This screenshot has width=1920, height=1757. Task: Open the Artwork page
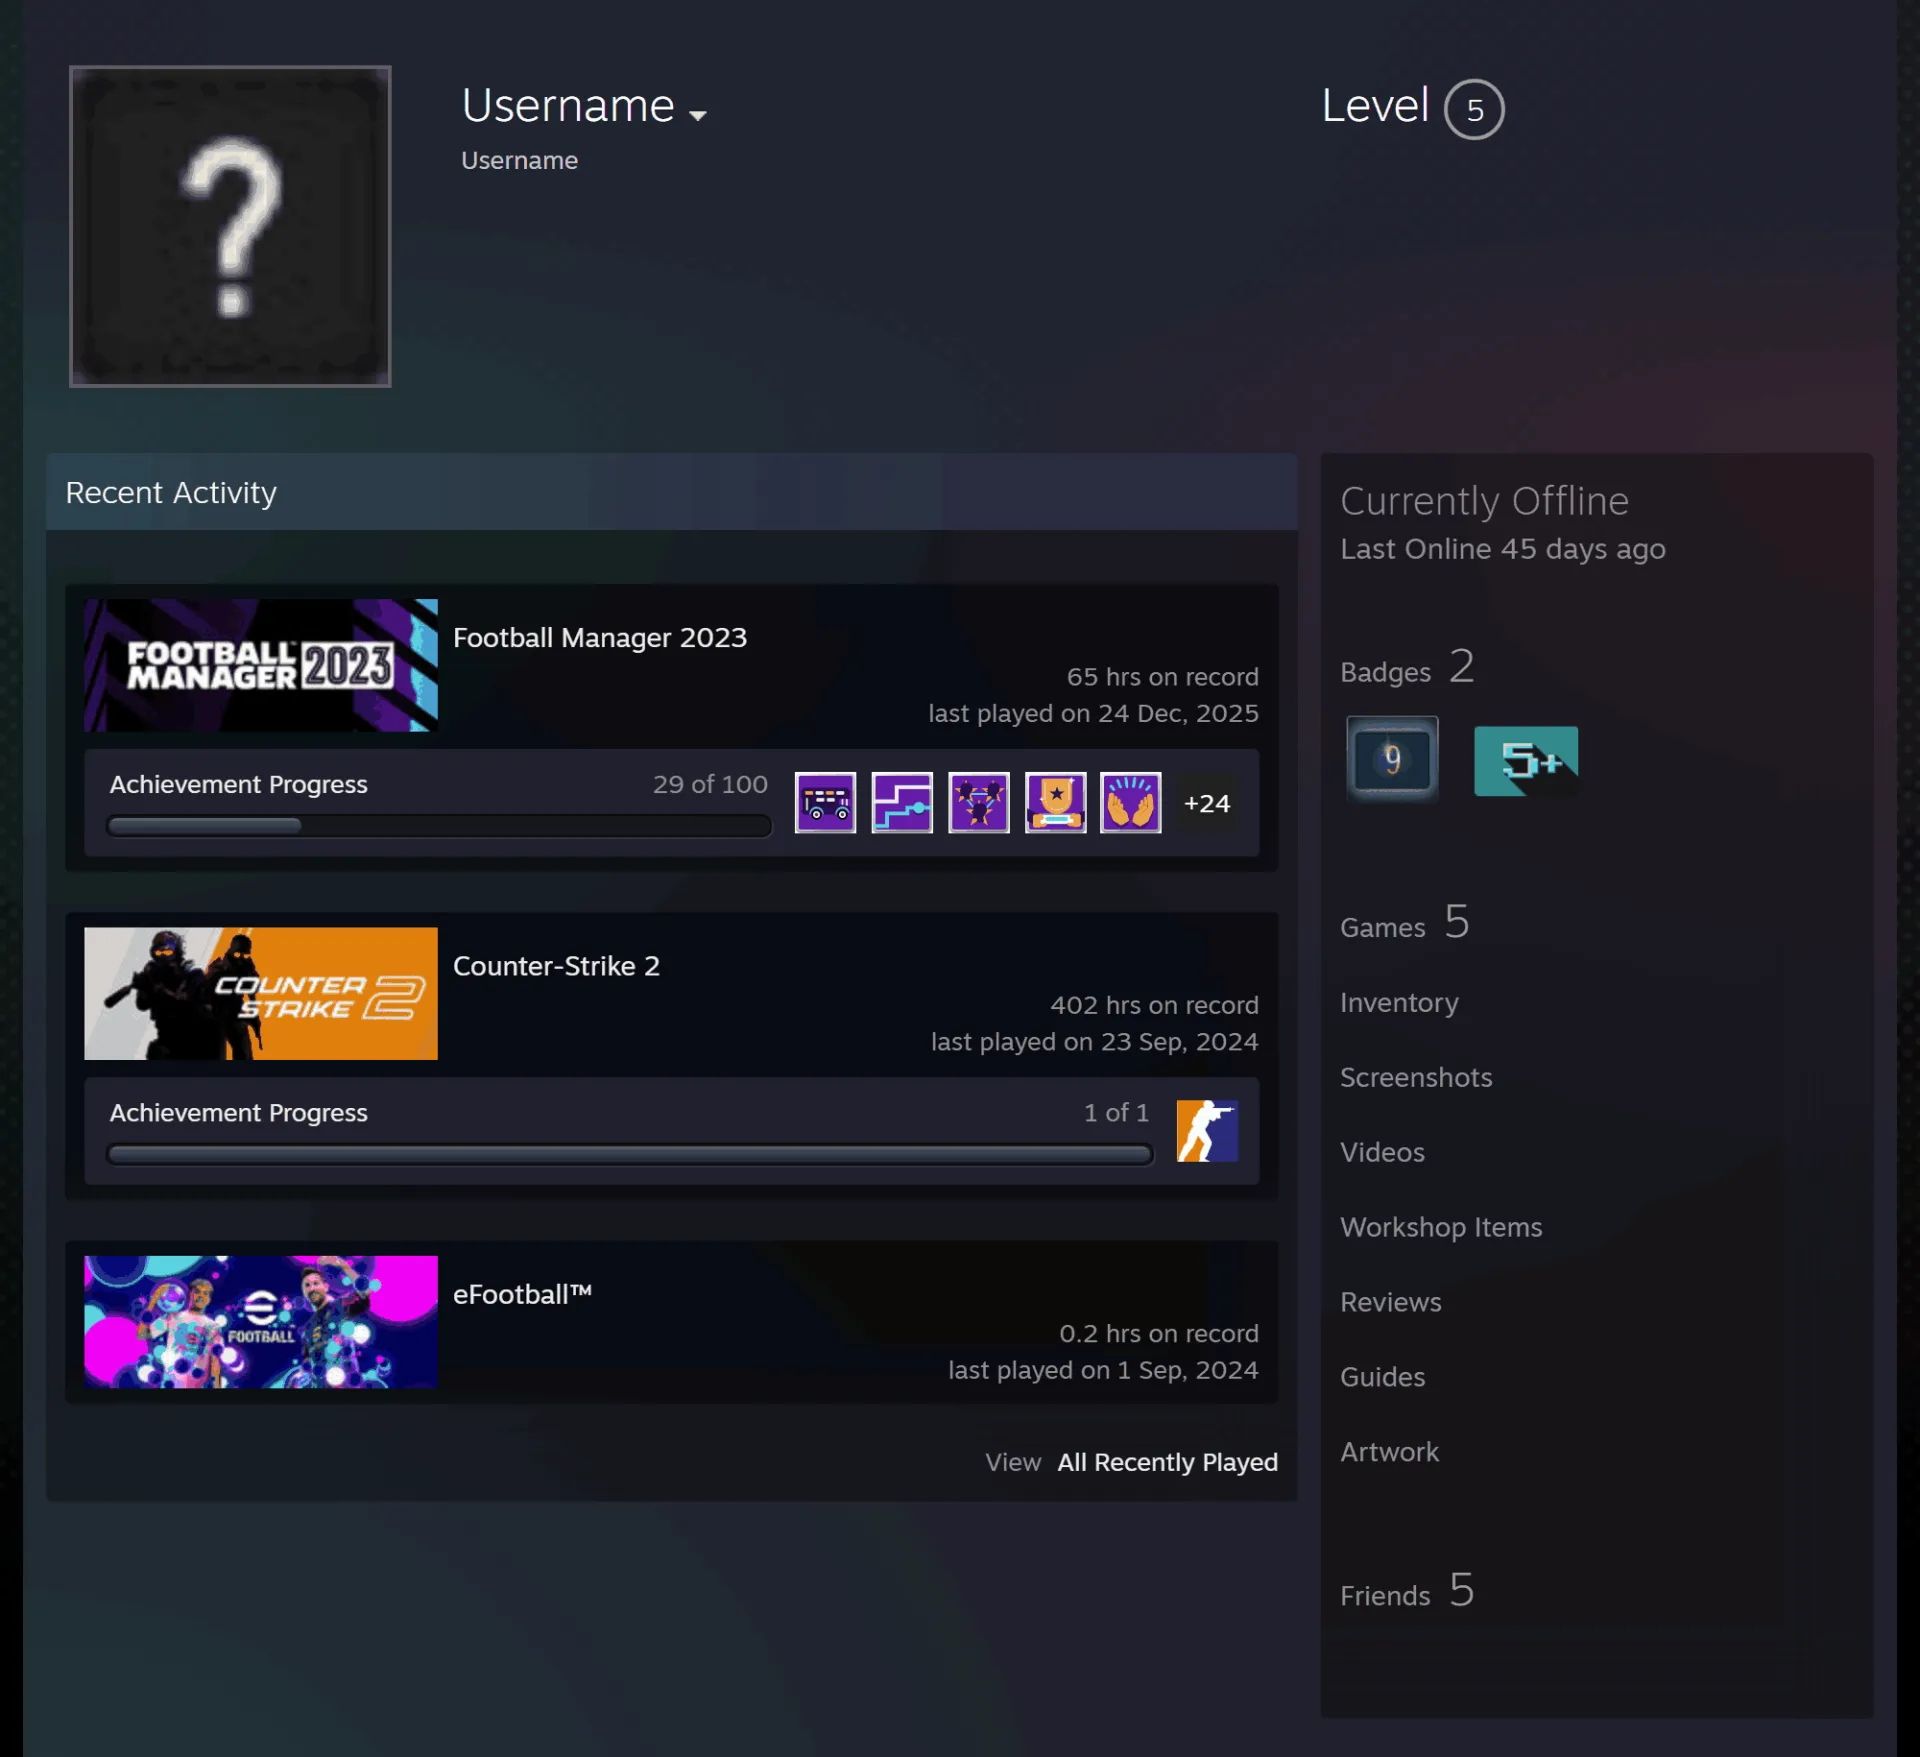1389,1452
